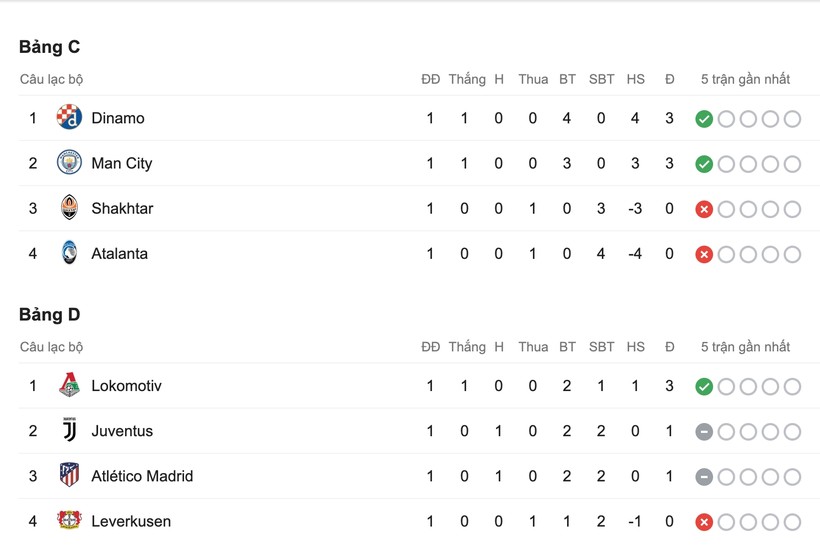The image size is (820, 553).
Task: Click the Dinamo club crest icon
Action: click(69, 118)
